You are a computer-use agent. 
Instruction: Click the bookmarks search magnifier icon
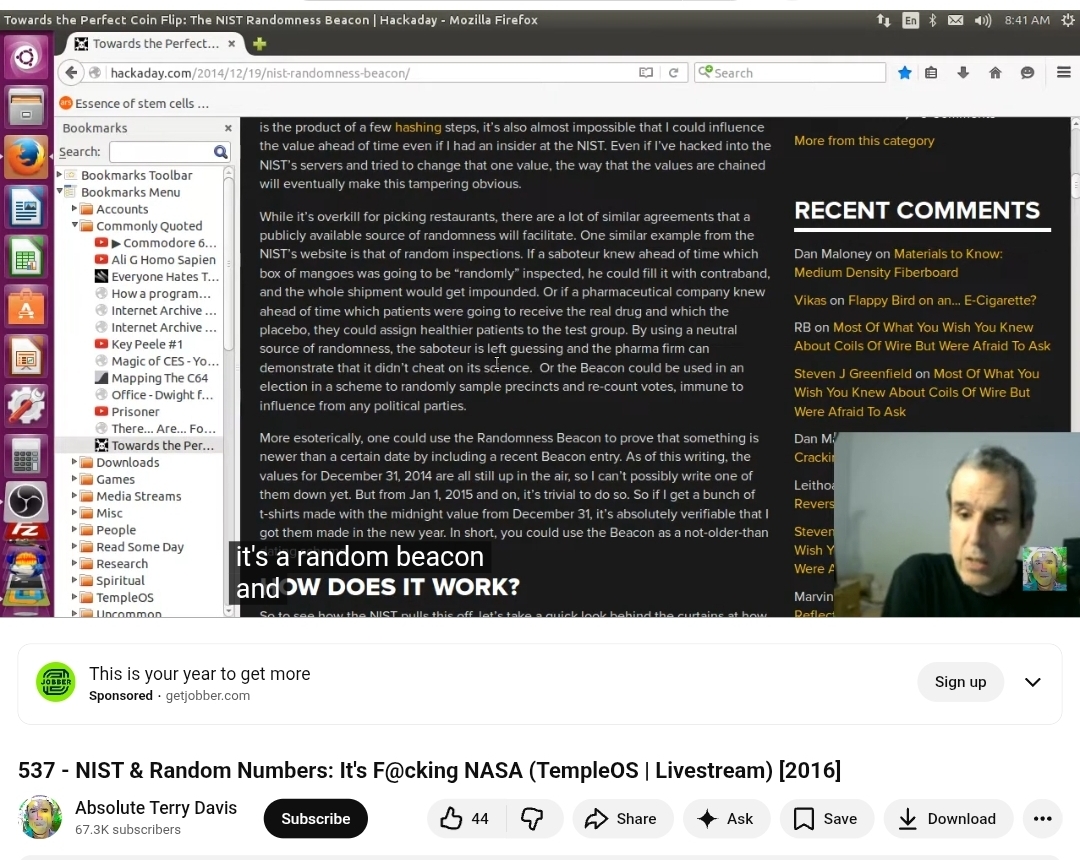220,151
